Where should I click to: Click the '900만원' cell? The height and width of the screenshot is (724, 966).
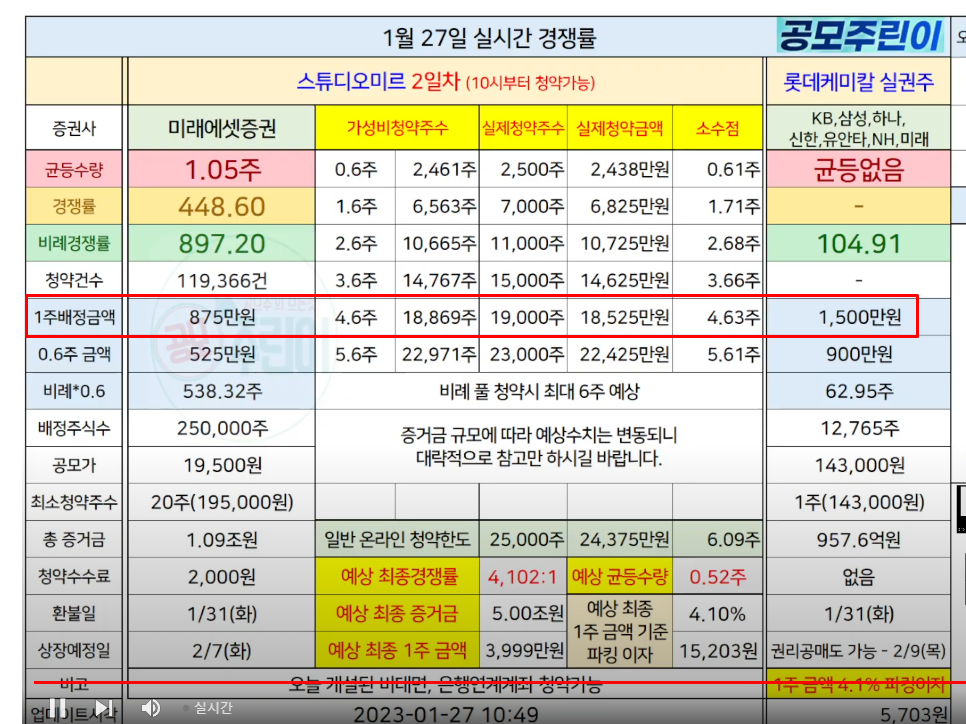(x=859, y=354)
